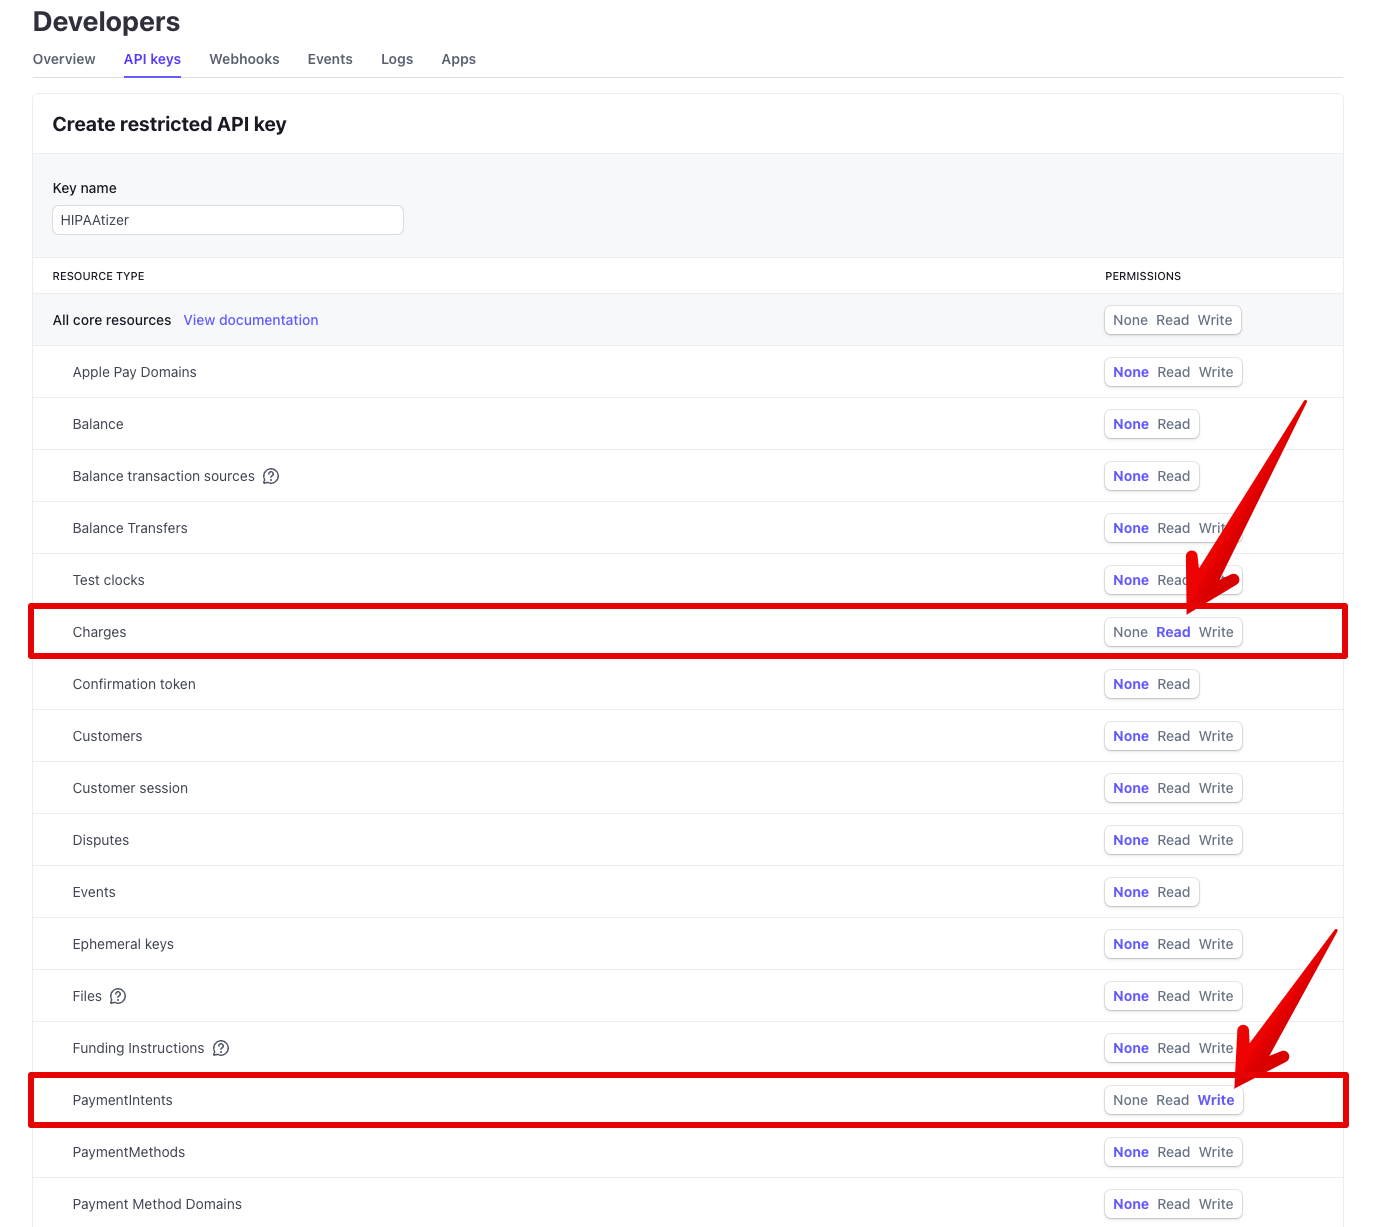
Task: Select Read for Ephemeral keys
Action: [1173, 944]
